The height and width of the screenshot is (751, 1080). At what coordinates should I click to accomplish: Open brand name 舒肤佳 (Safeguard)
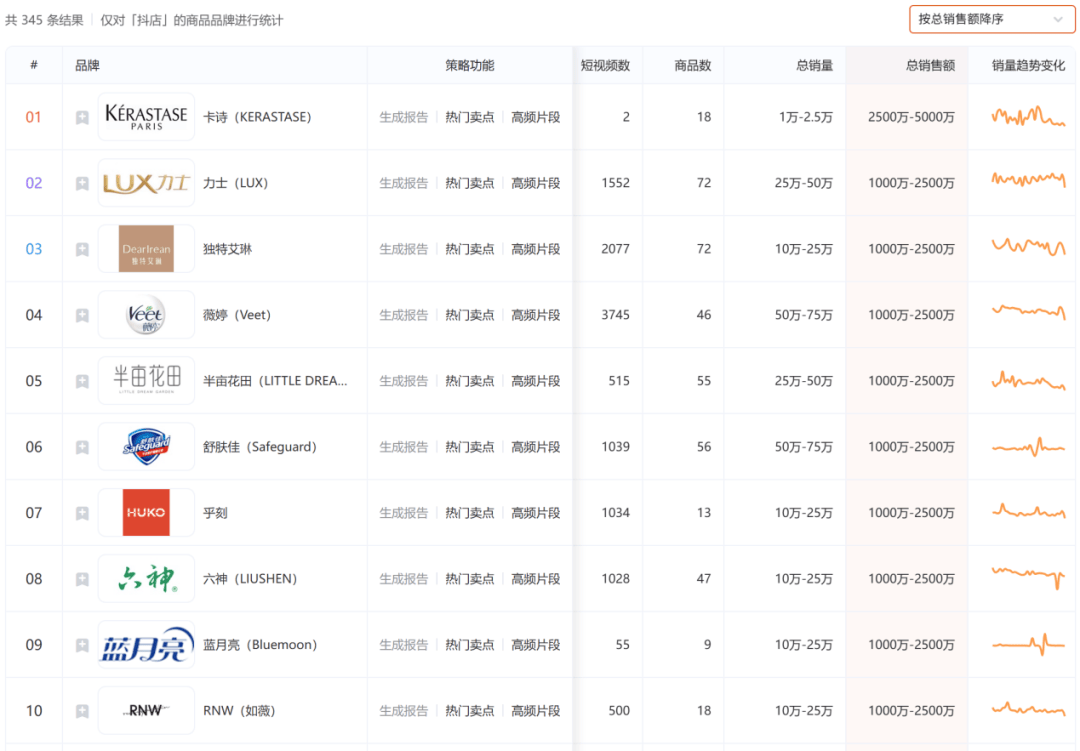point(260,447)
